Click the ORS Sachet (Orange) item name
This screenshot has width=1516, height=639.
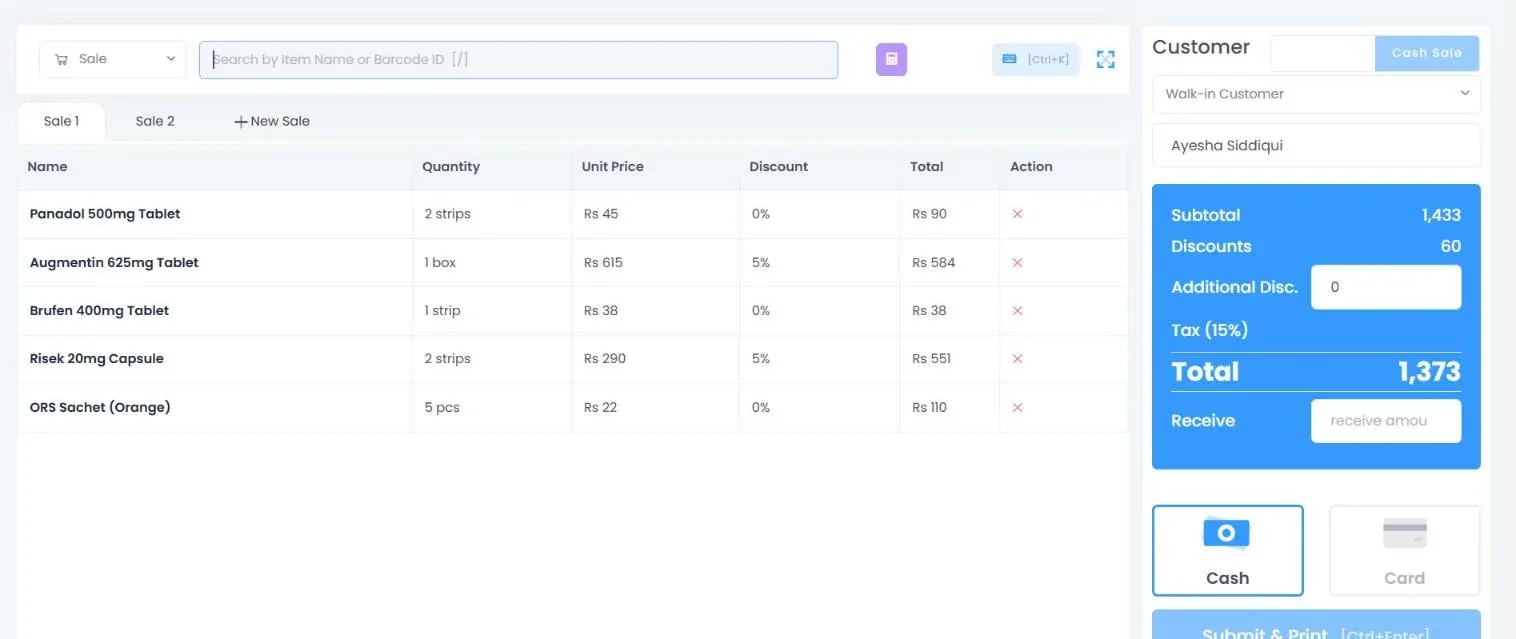[100, 408]
